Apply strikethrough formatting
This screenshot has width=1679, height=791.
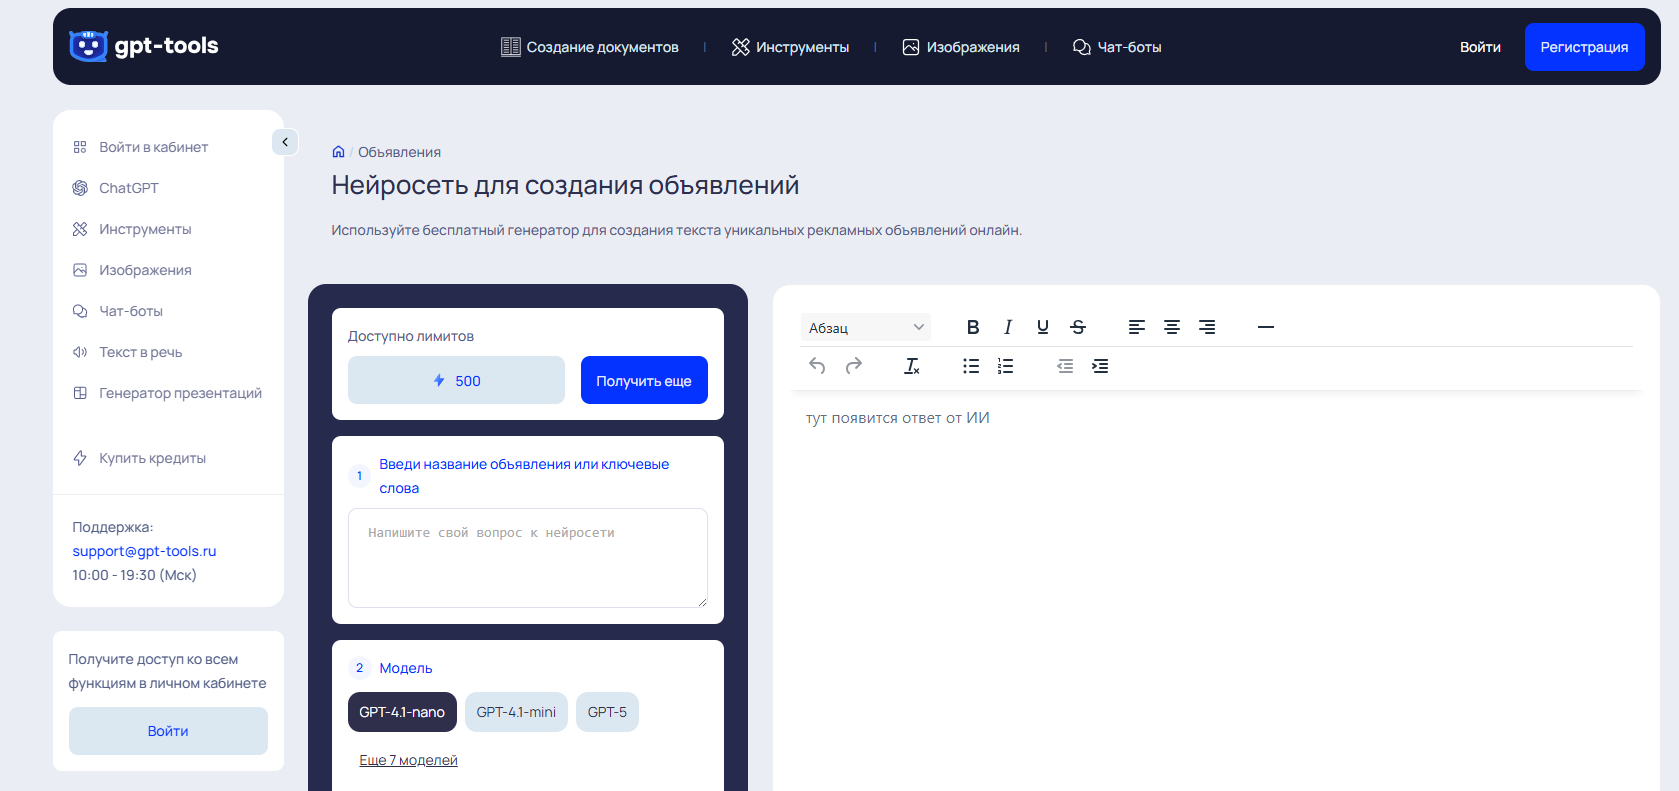click(x=1077, y=327)
